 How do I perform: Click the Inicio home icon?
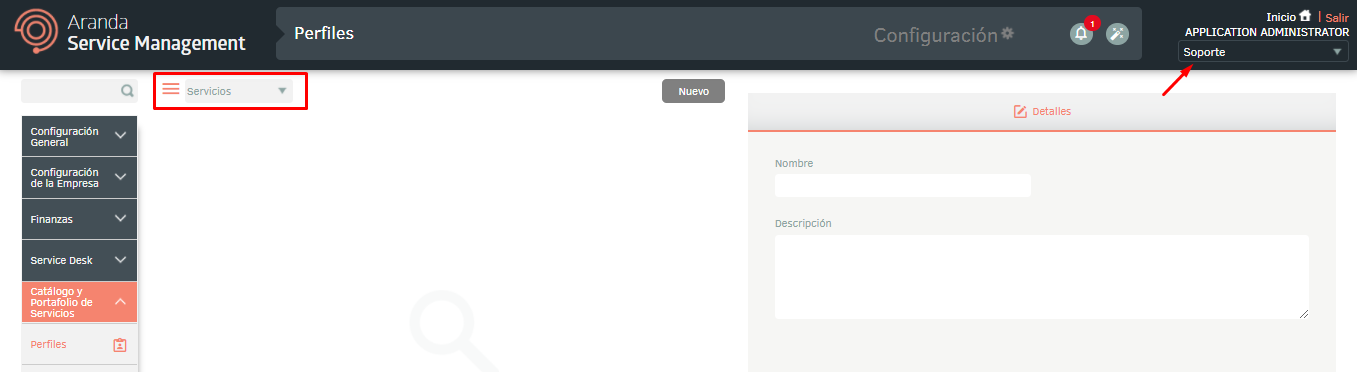coord(1305,16)
